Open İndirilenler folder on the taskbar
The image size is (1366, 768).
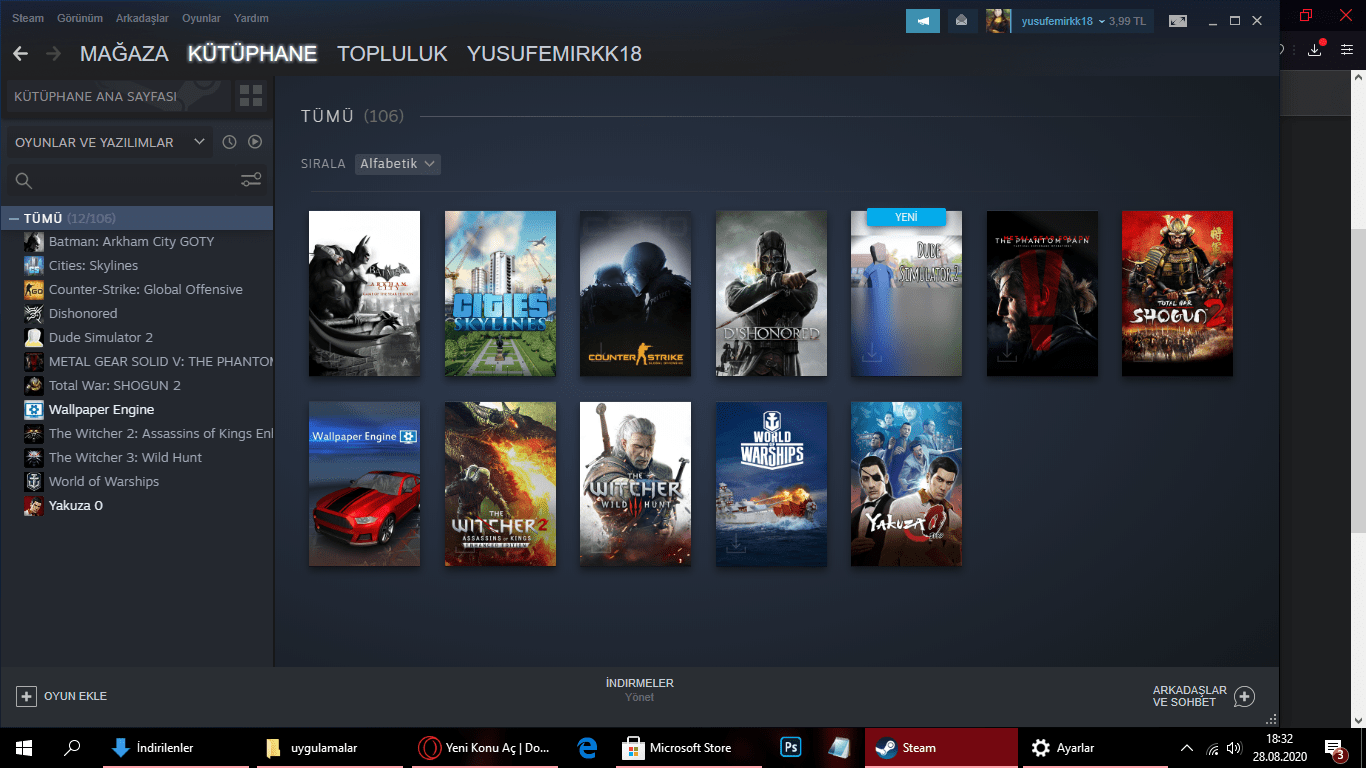tap(176, 747)
